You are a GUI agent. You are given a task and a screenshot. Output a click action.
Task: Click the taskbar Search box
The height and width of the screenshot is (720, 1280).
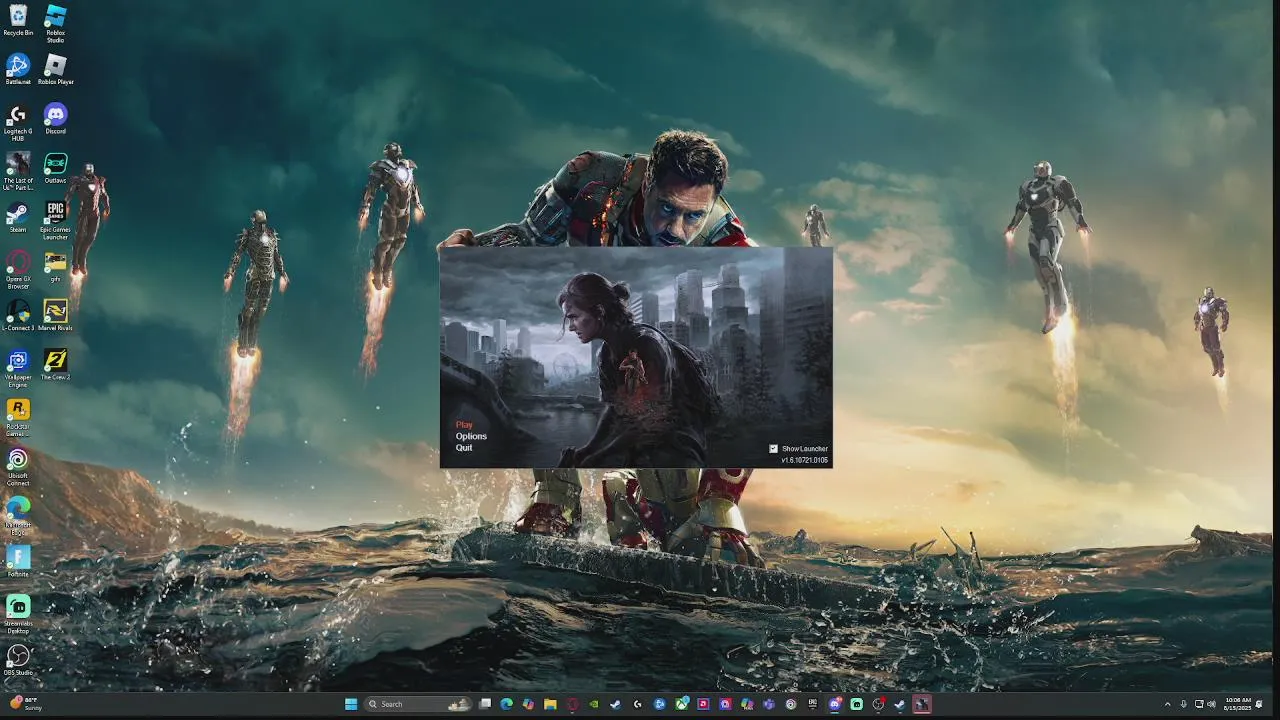[x=418, y=704]
